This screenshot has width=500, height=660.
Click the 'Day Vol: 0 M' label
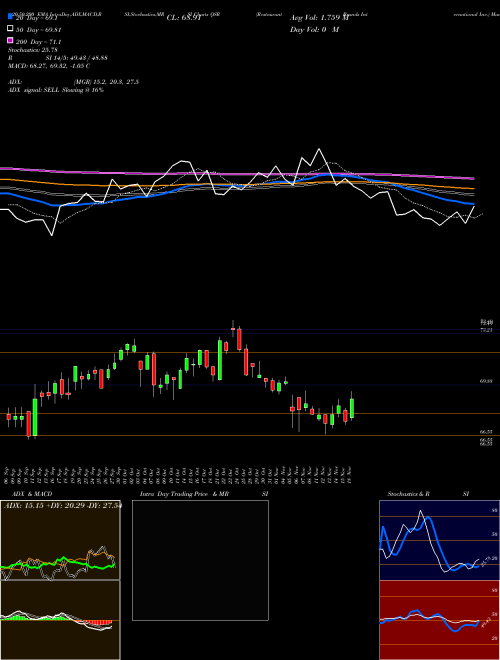[x=314, y=29]
